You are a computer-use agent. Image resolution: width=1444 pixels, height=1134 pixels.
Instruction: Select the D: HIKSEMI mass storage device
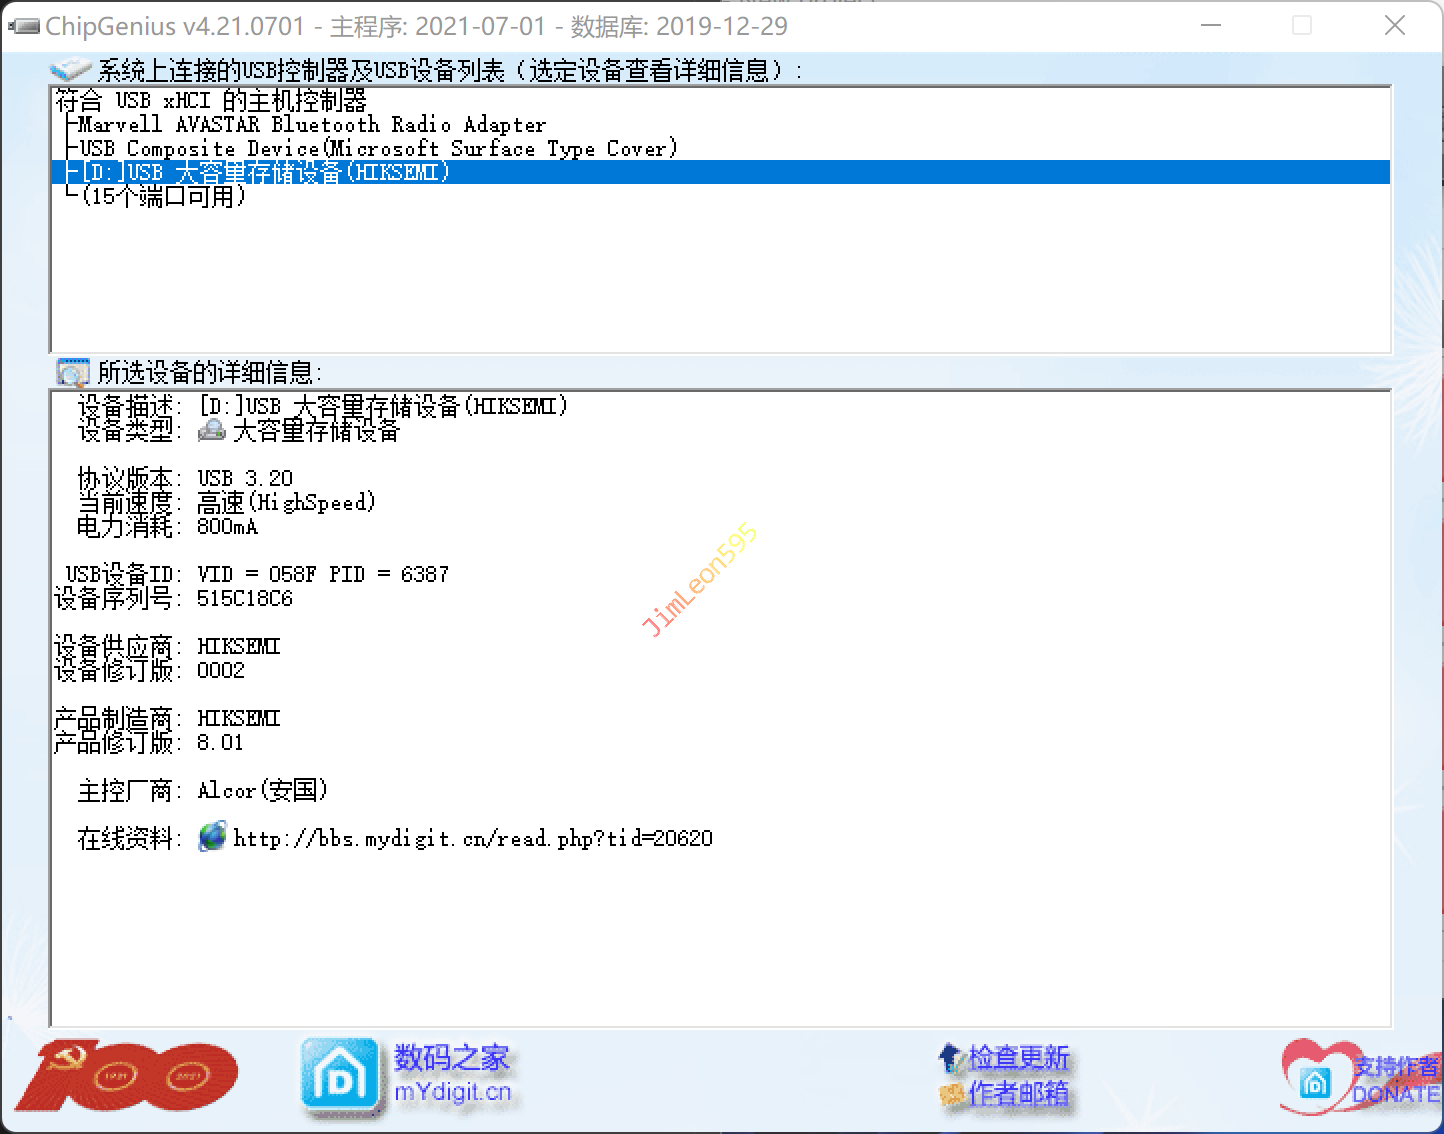pos(265,172)
